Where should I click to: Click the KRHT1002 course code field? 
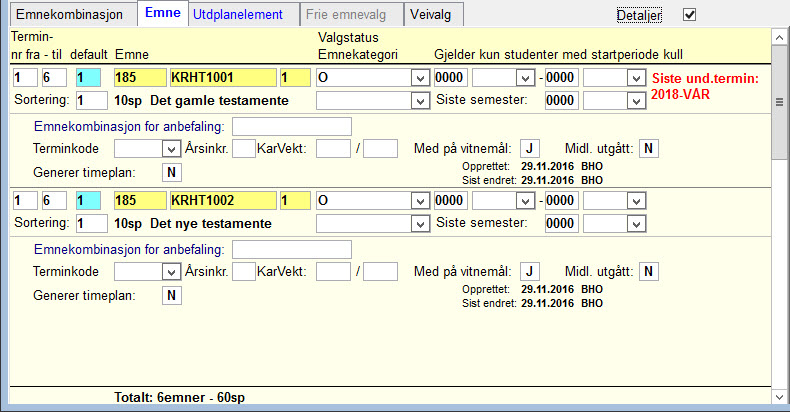(x=223, y=201)
